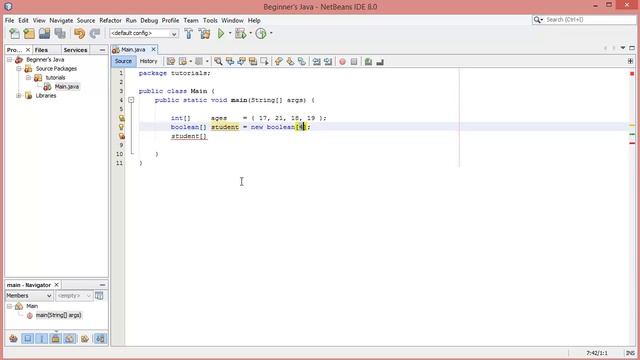This screenshot has height=360, width=640.
Task: Collapse the main method code fold
Action: (131, 100)
